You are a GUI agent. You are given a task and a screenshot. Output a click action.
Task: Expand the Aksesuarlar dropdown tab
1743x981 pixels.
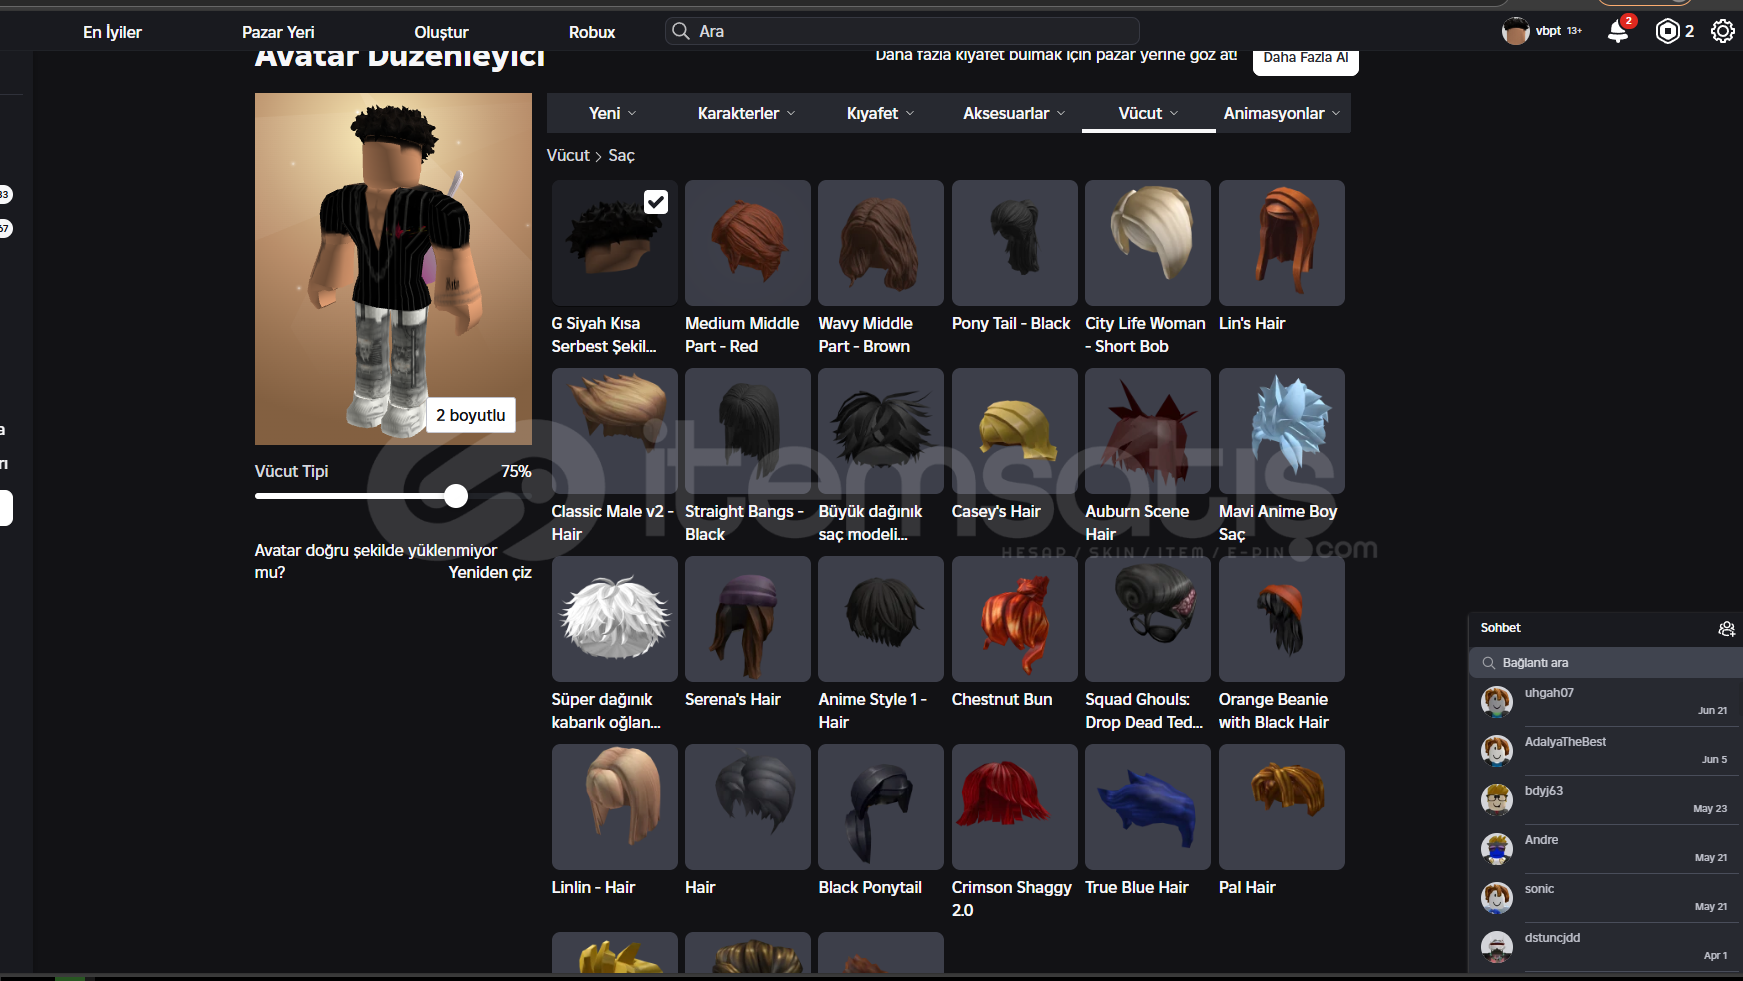pyautogui.click(x=1014, y=113)
